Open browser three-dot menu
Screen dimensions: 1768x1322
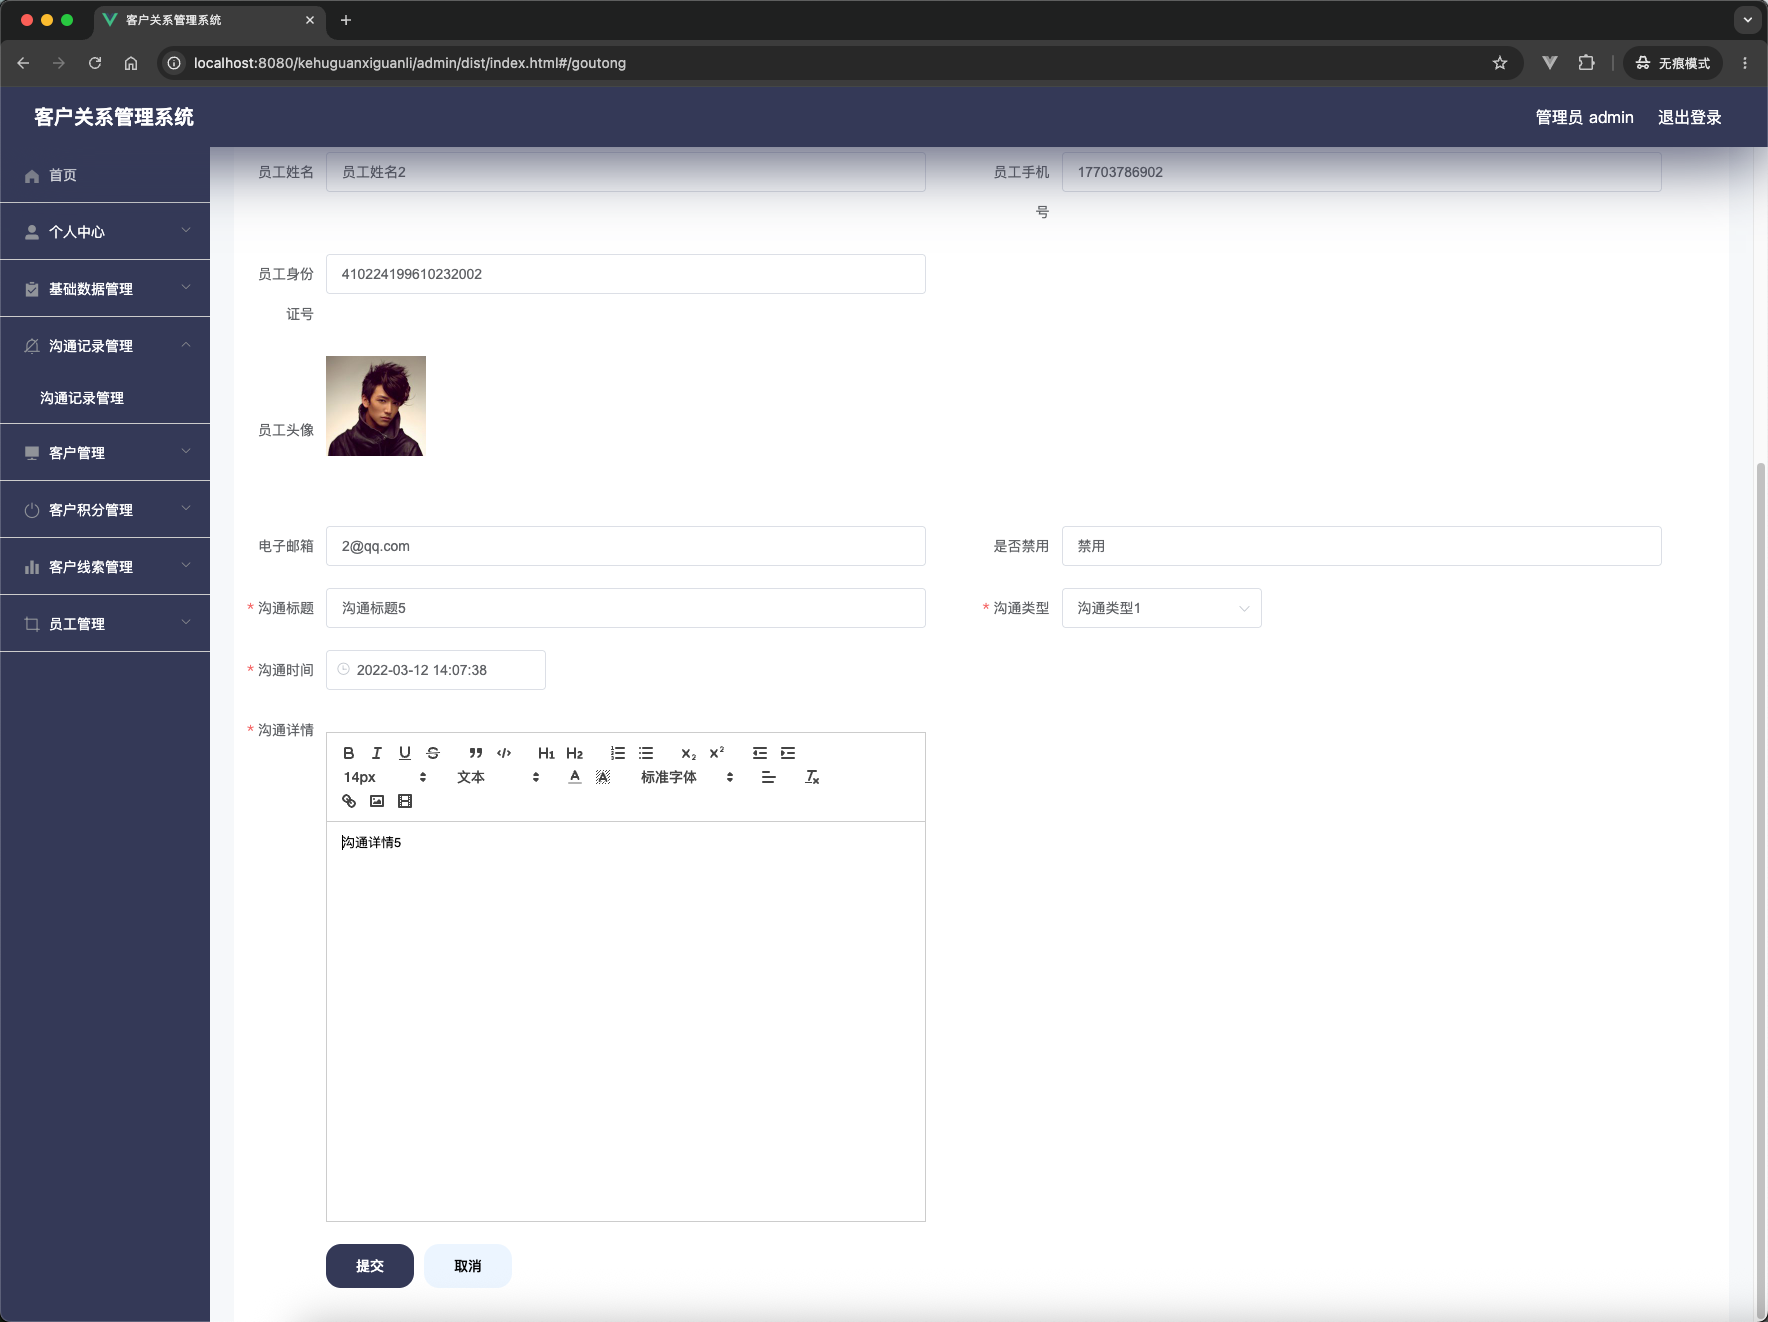pos(1745,63)
